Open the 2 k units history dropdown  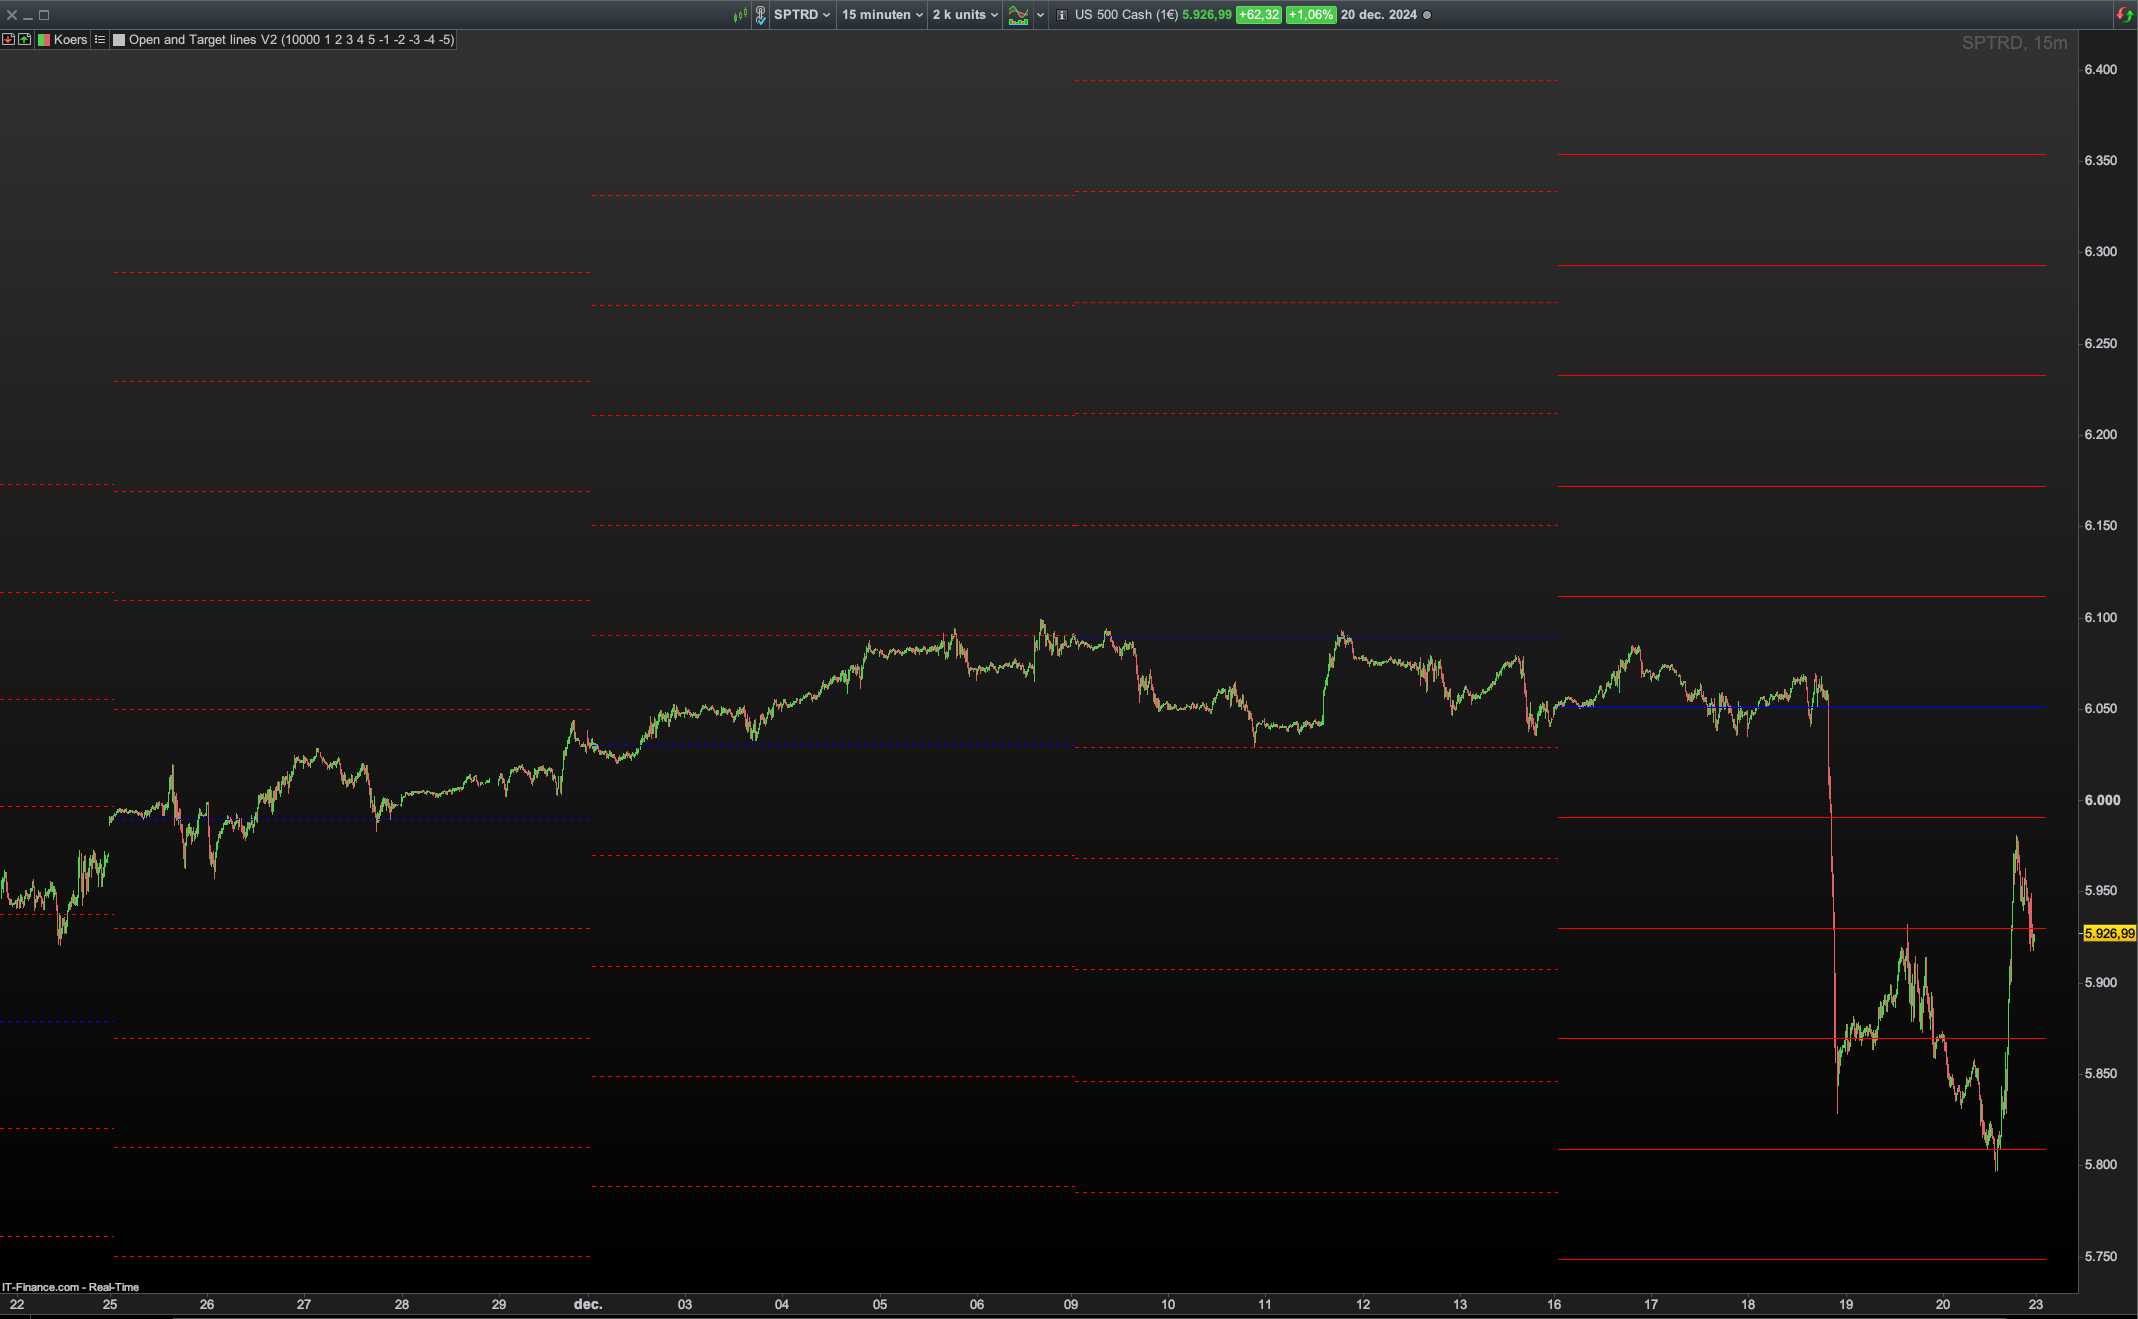(x=965, y=15)
